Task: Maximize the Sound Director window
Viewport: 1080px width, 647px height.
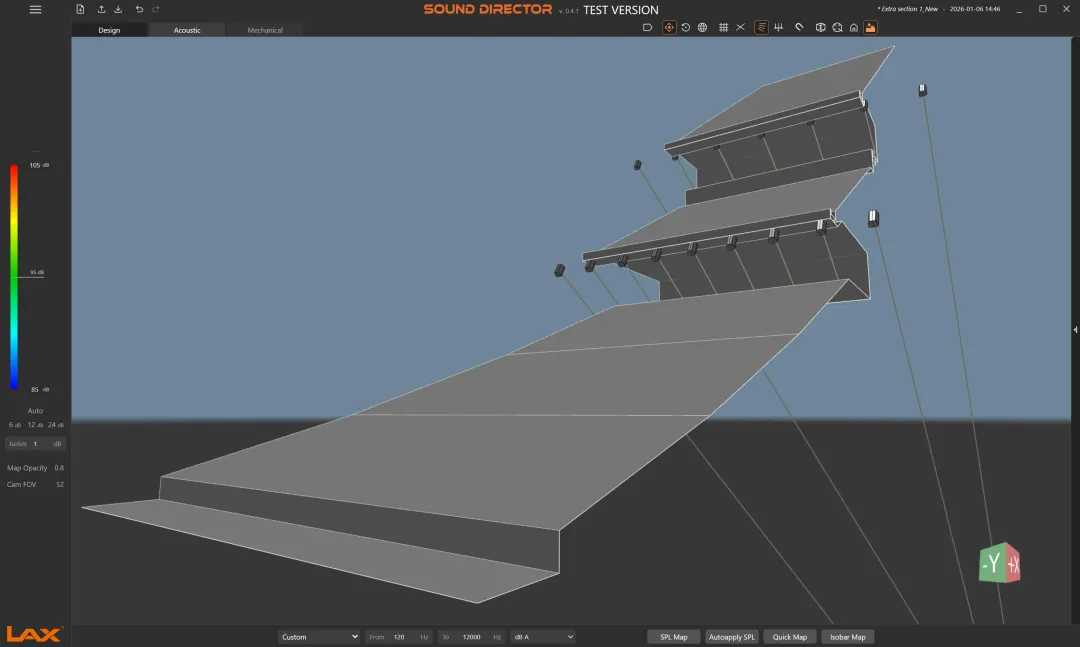Action: pyautogui.click(x=1043, y=9)
